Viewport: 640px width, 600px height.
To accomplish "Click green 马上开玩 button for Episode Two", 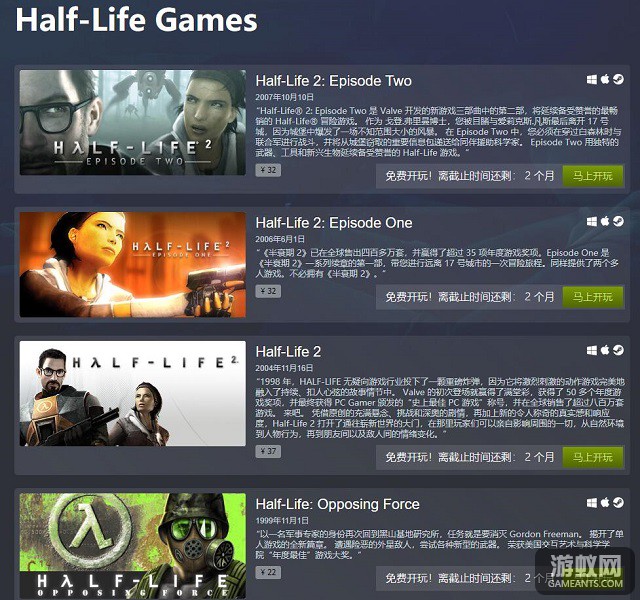I will 593,176.
